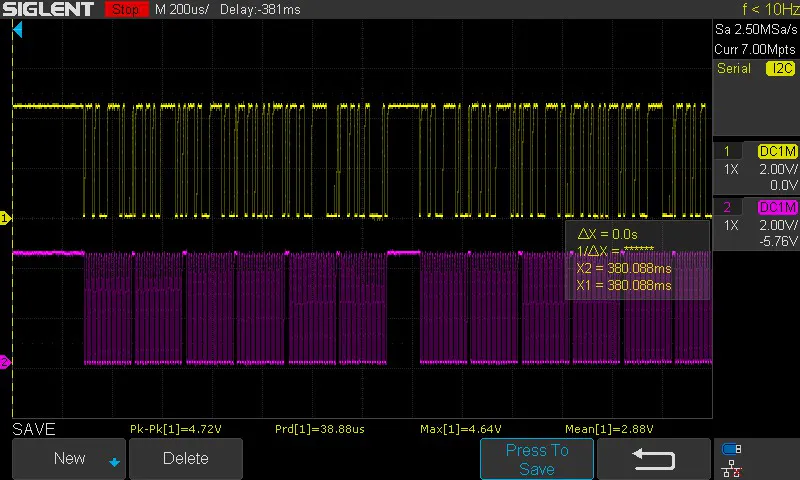The width and height of the screenshot is (800, 480).
Task: Click the Max[1]=4.64V measurement
Action: point(461,429)
